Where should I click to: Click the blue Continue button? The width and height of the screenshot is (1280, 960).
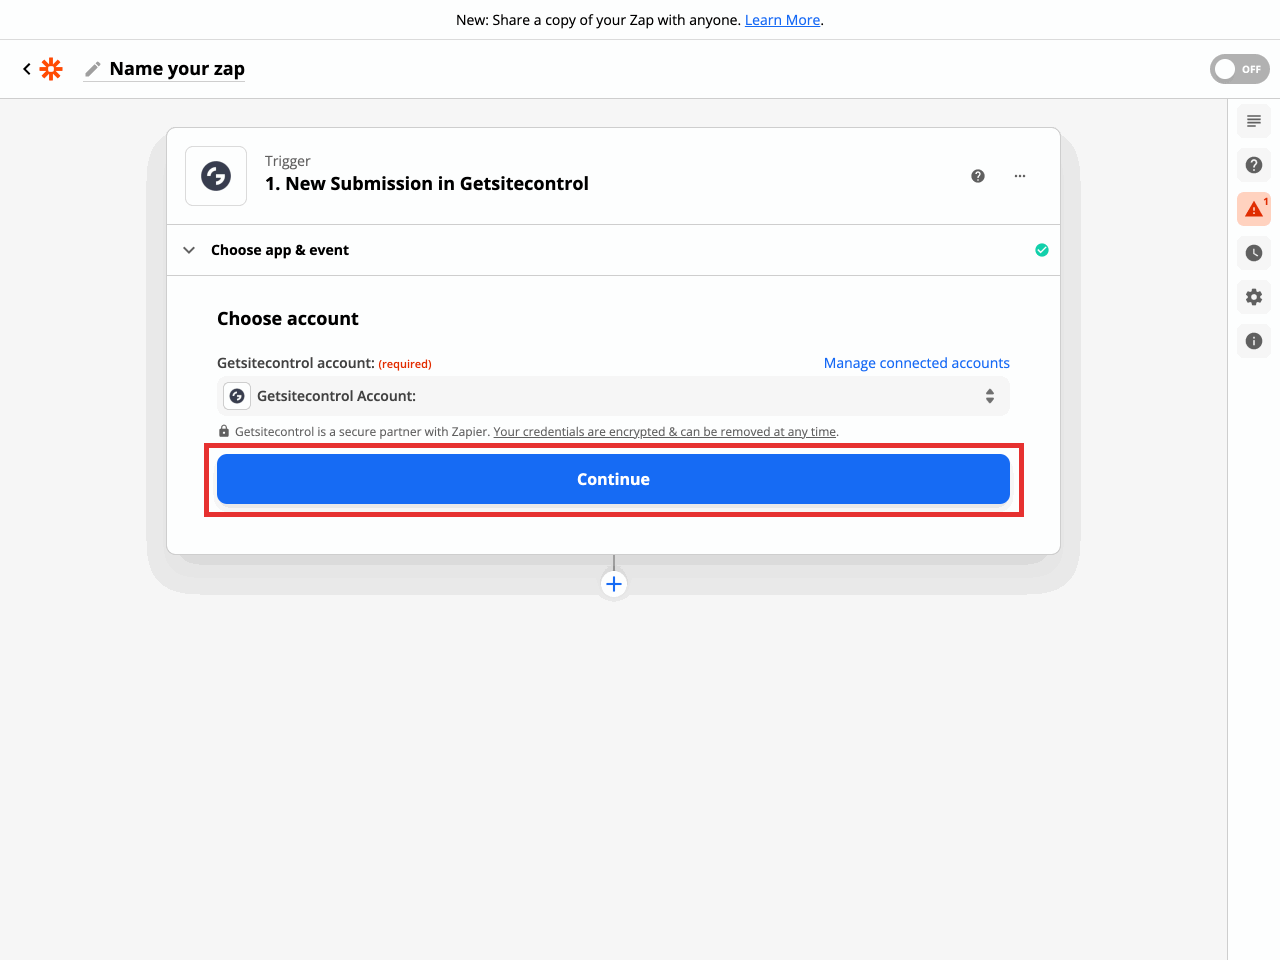pos(613,479)
